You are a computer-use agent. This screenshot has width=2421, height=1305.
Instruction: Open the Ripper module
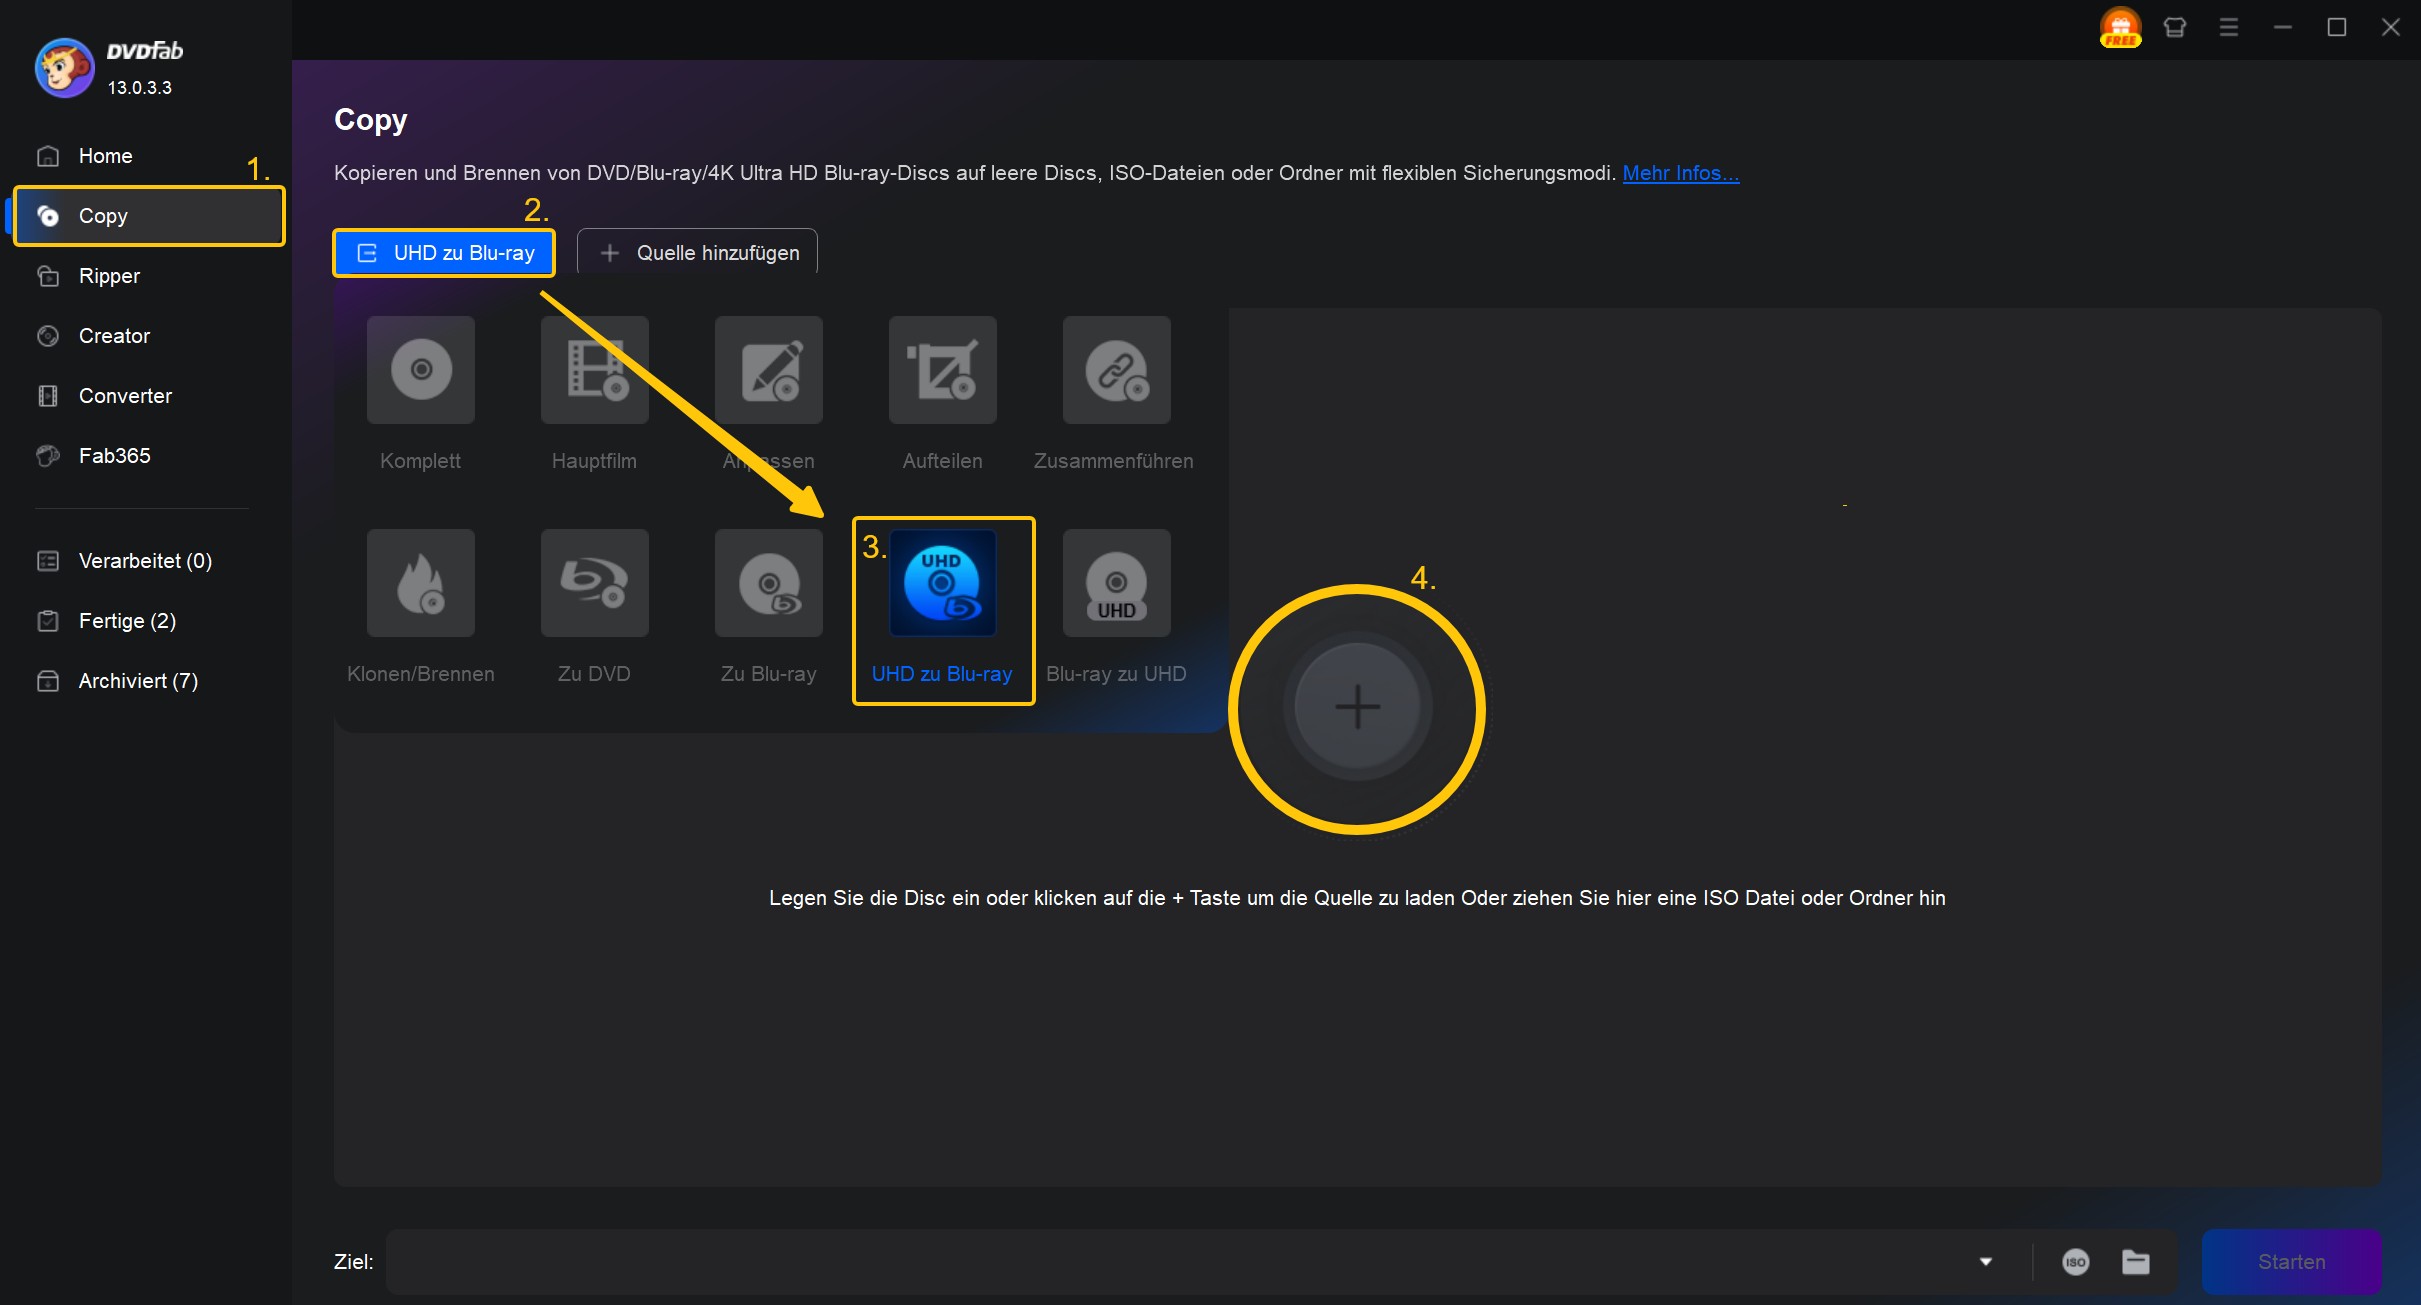click(x=109, y=276)
